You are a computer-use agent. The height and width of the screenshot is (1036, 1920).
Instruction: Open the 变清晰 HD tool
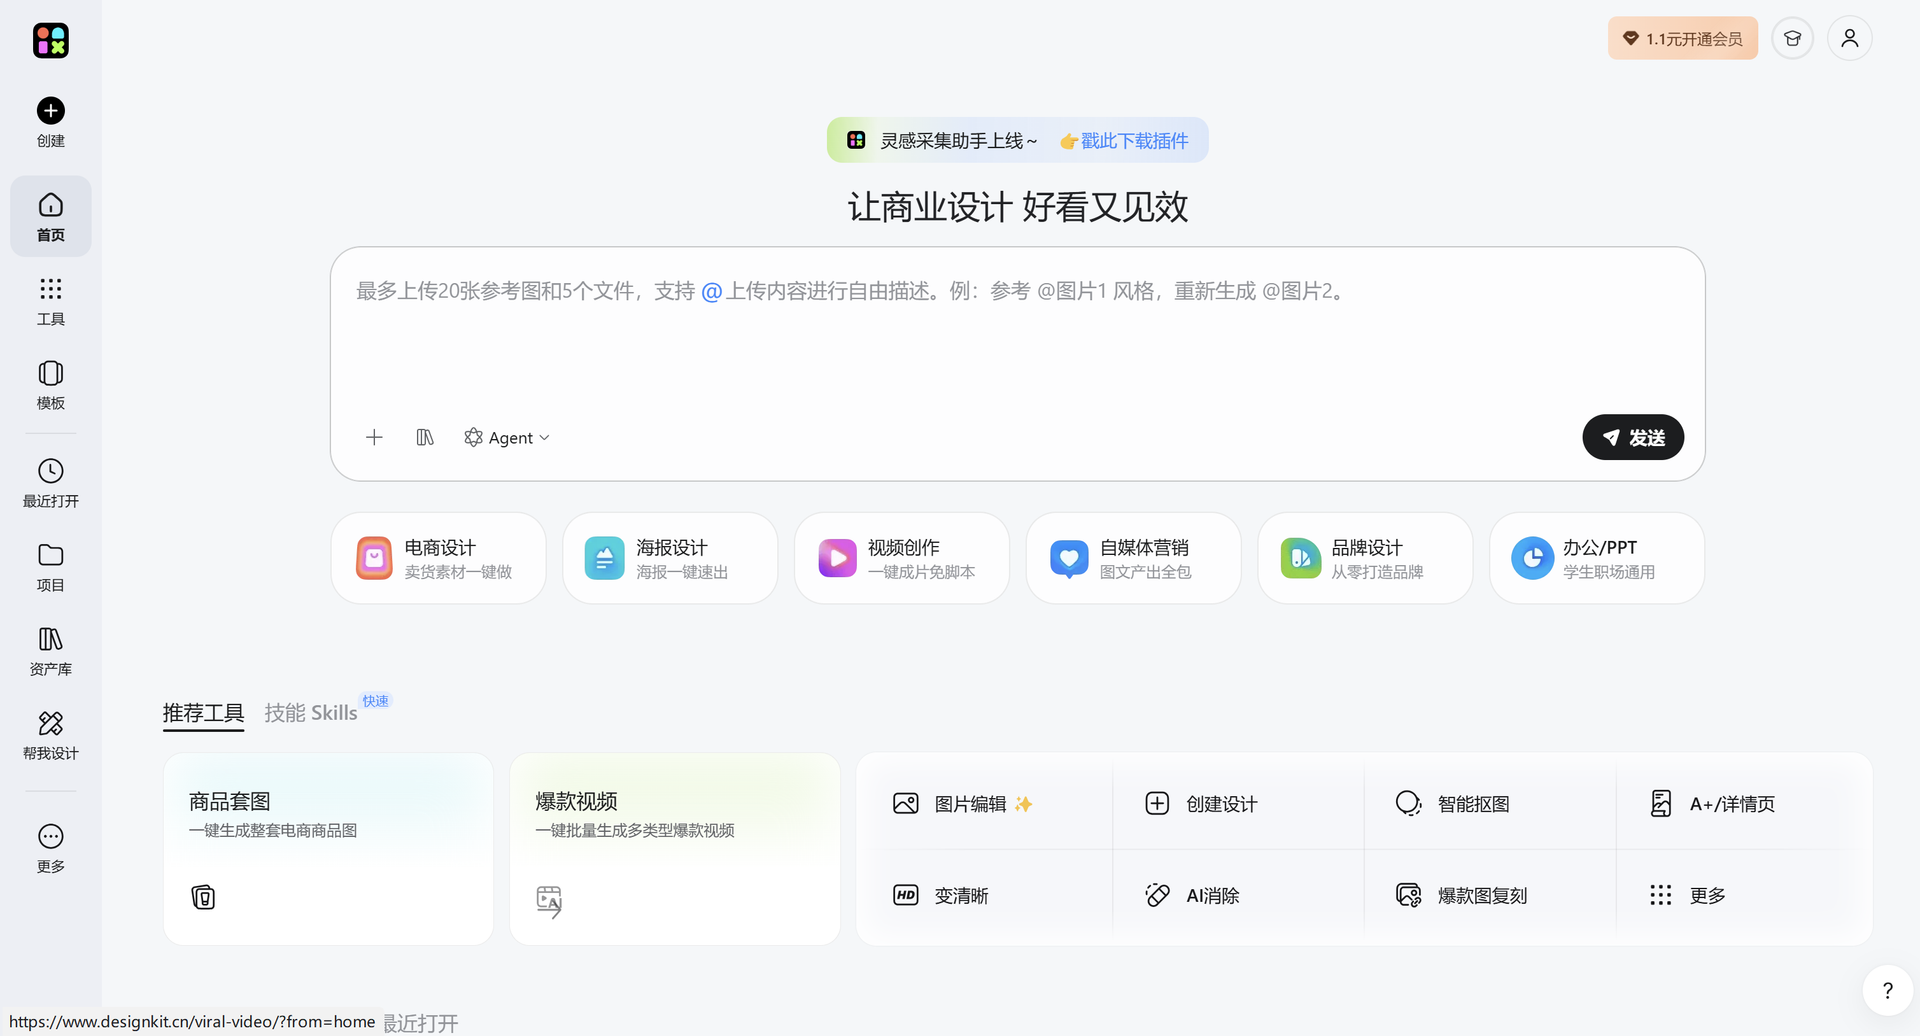click(940, 895)
